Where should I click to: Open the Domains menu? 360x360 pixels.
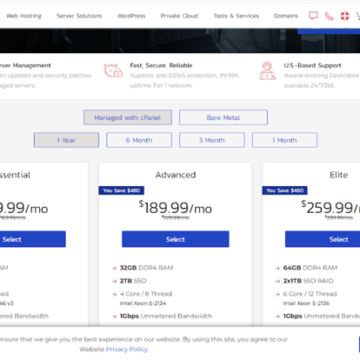[x=286, y=16]
